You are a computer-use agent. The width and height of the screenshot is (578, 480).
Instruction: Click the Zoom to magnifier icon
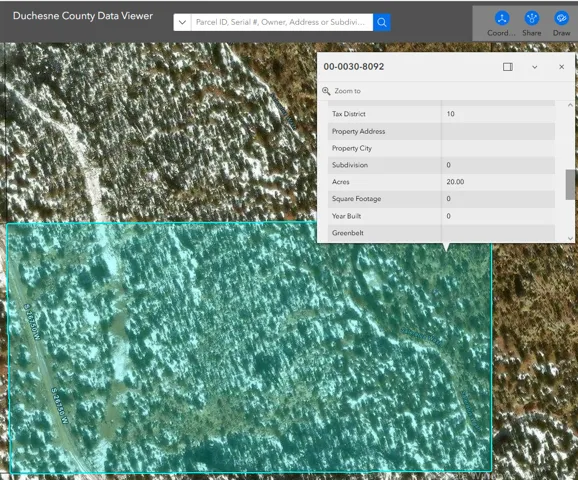tap(326, 91)
